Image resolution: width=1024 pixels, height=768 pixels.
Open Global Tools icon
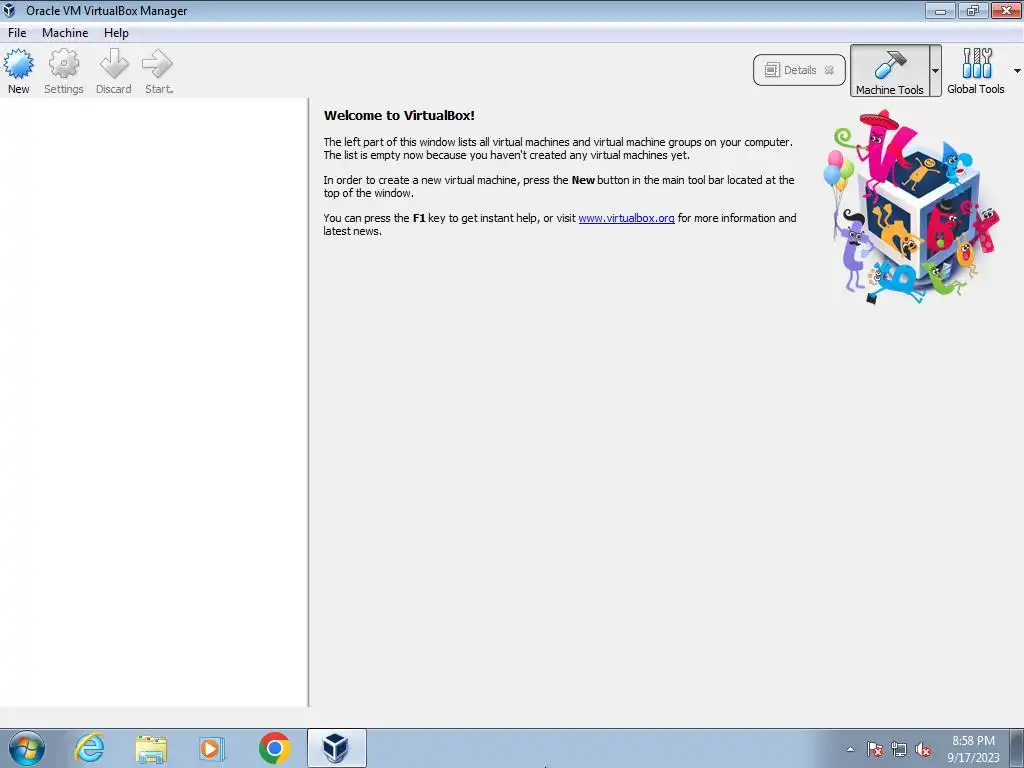tap(976, 71)
